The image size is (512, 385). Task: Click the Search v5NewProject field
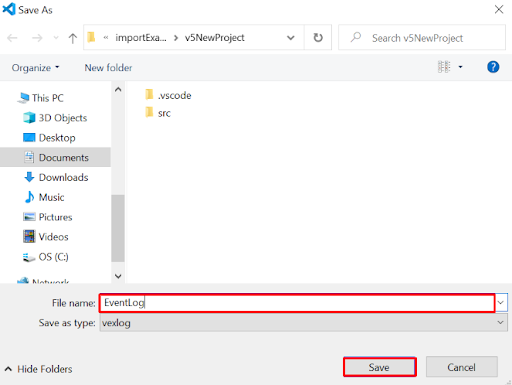coord(422,37)
